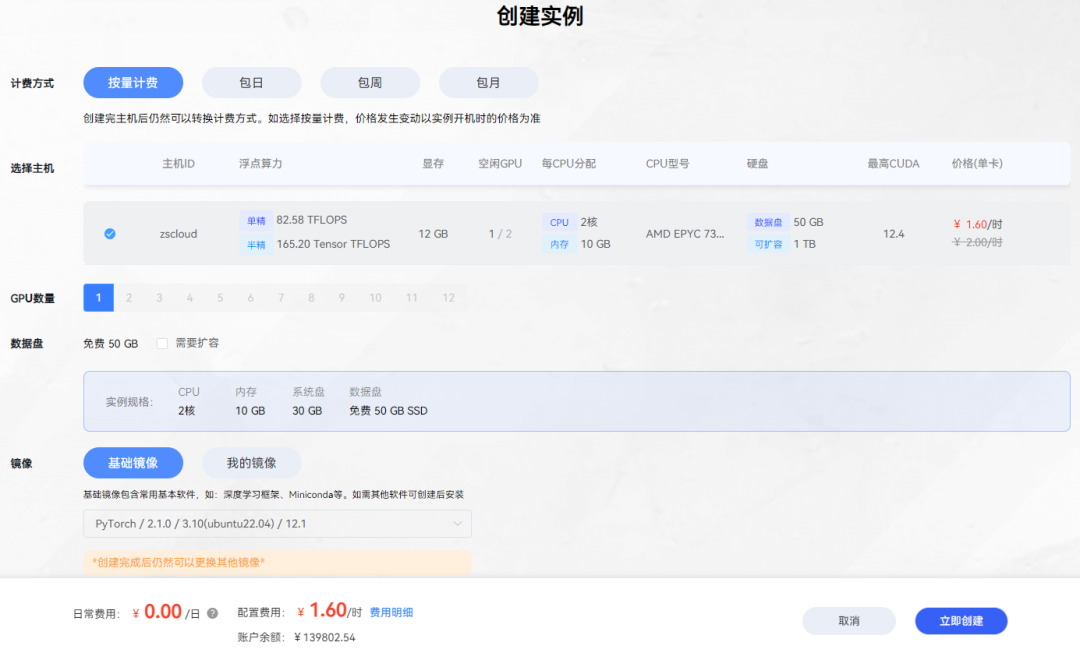Click the image dropdown chevron arrow
1080x660 pixels.
coord(457,524)
